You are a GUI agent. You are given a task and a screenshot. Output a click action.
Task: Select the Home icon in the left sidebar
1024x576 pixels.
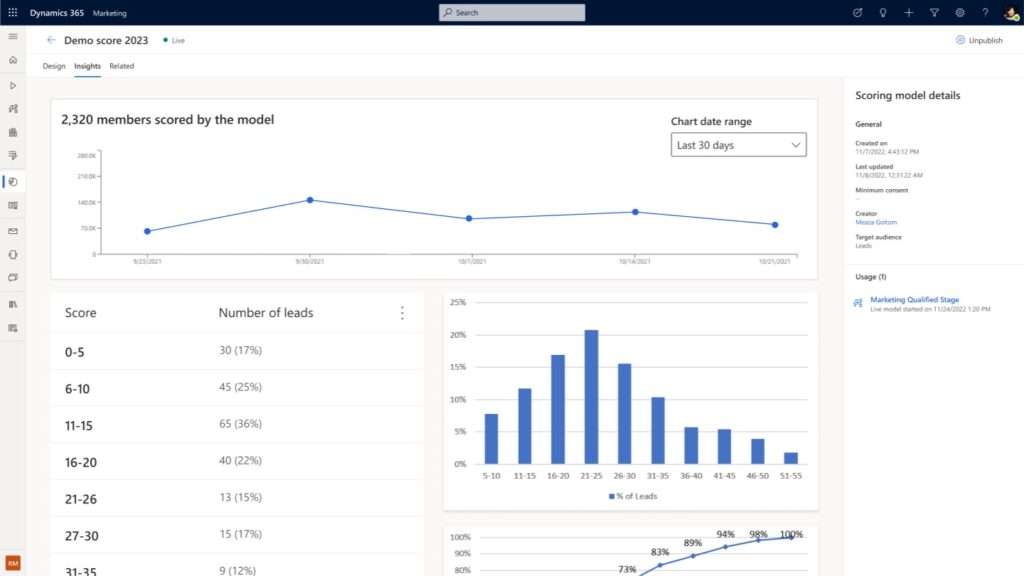pyautogui.click(x=13, y=60)
